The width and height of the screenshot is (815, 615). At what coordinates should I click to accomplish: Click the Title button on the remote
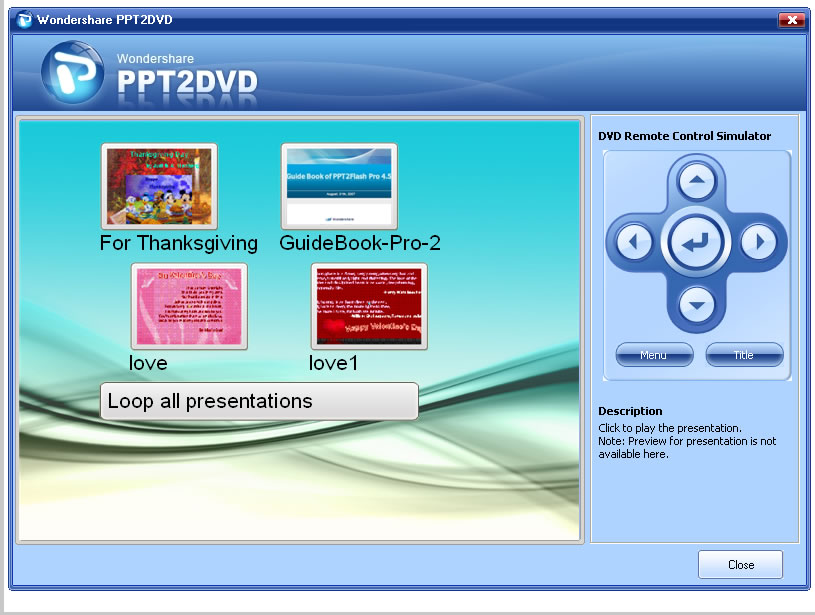pos(744,355)
